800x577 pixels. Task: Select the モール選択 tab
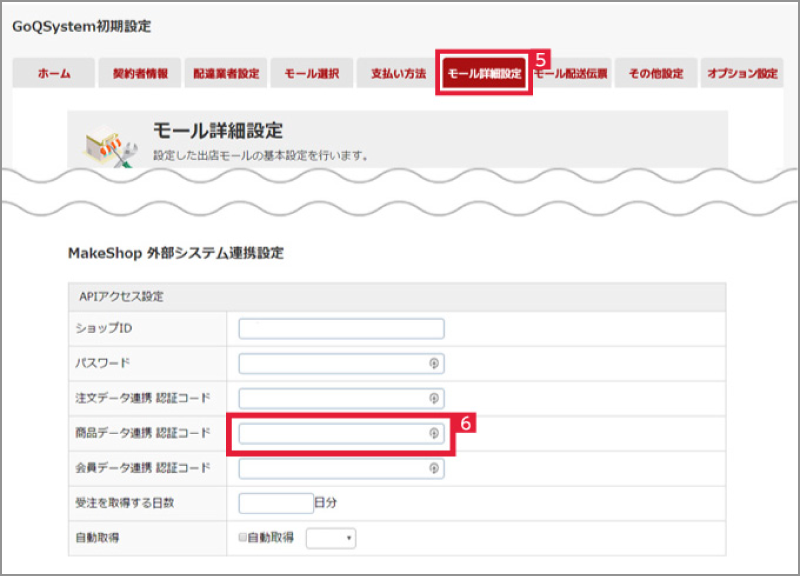312,73
